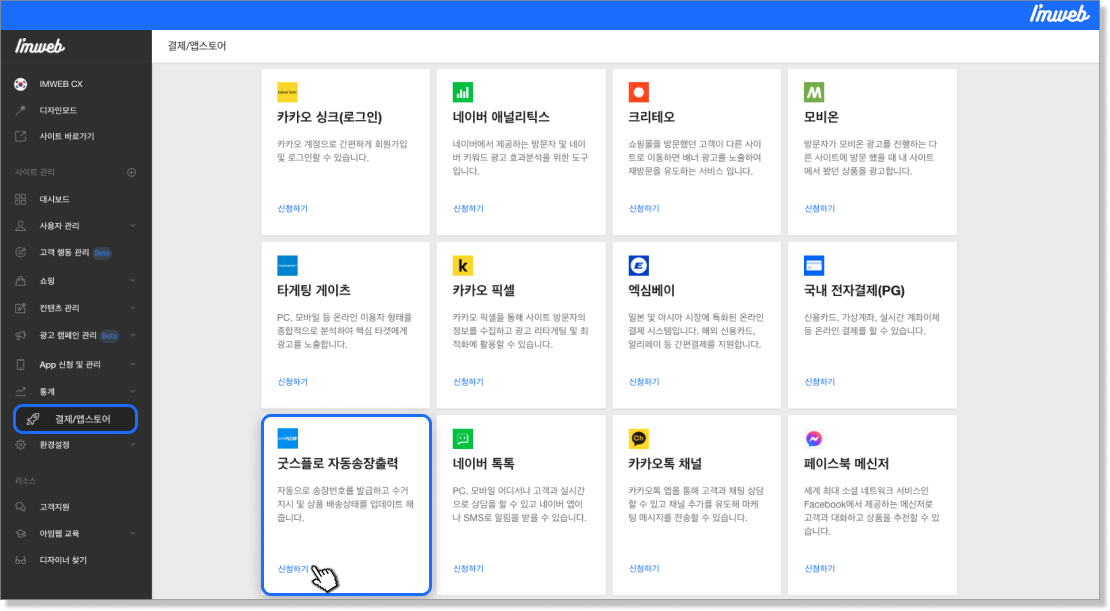
Task: Click the Facebook Messenger icon
Action: [814, 438]
